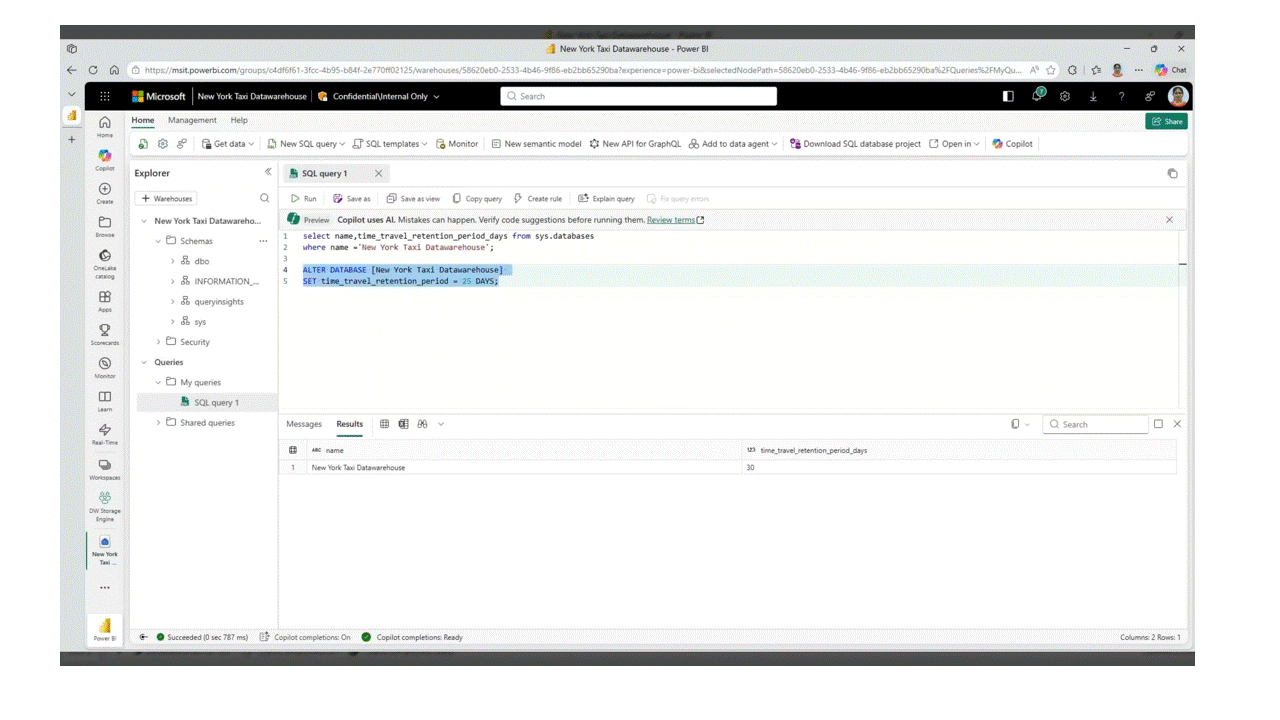Open the Confidential\Internal Only sensitivity dropdown
The height and width of the screenshot is (720, 1280).
click(x=379, y=97)
